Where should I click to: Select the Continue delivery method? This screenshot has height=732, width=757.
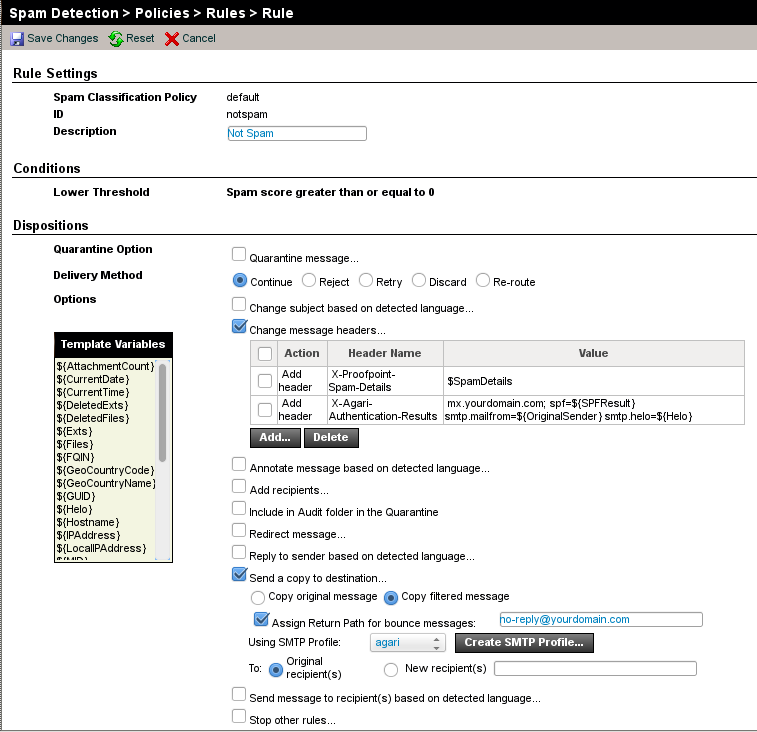tap(240, 280)
